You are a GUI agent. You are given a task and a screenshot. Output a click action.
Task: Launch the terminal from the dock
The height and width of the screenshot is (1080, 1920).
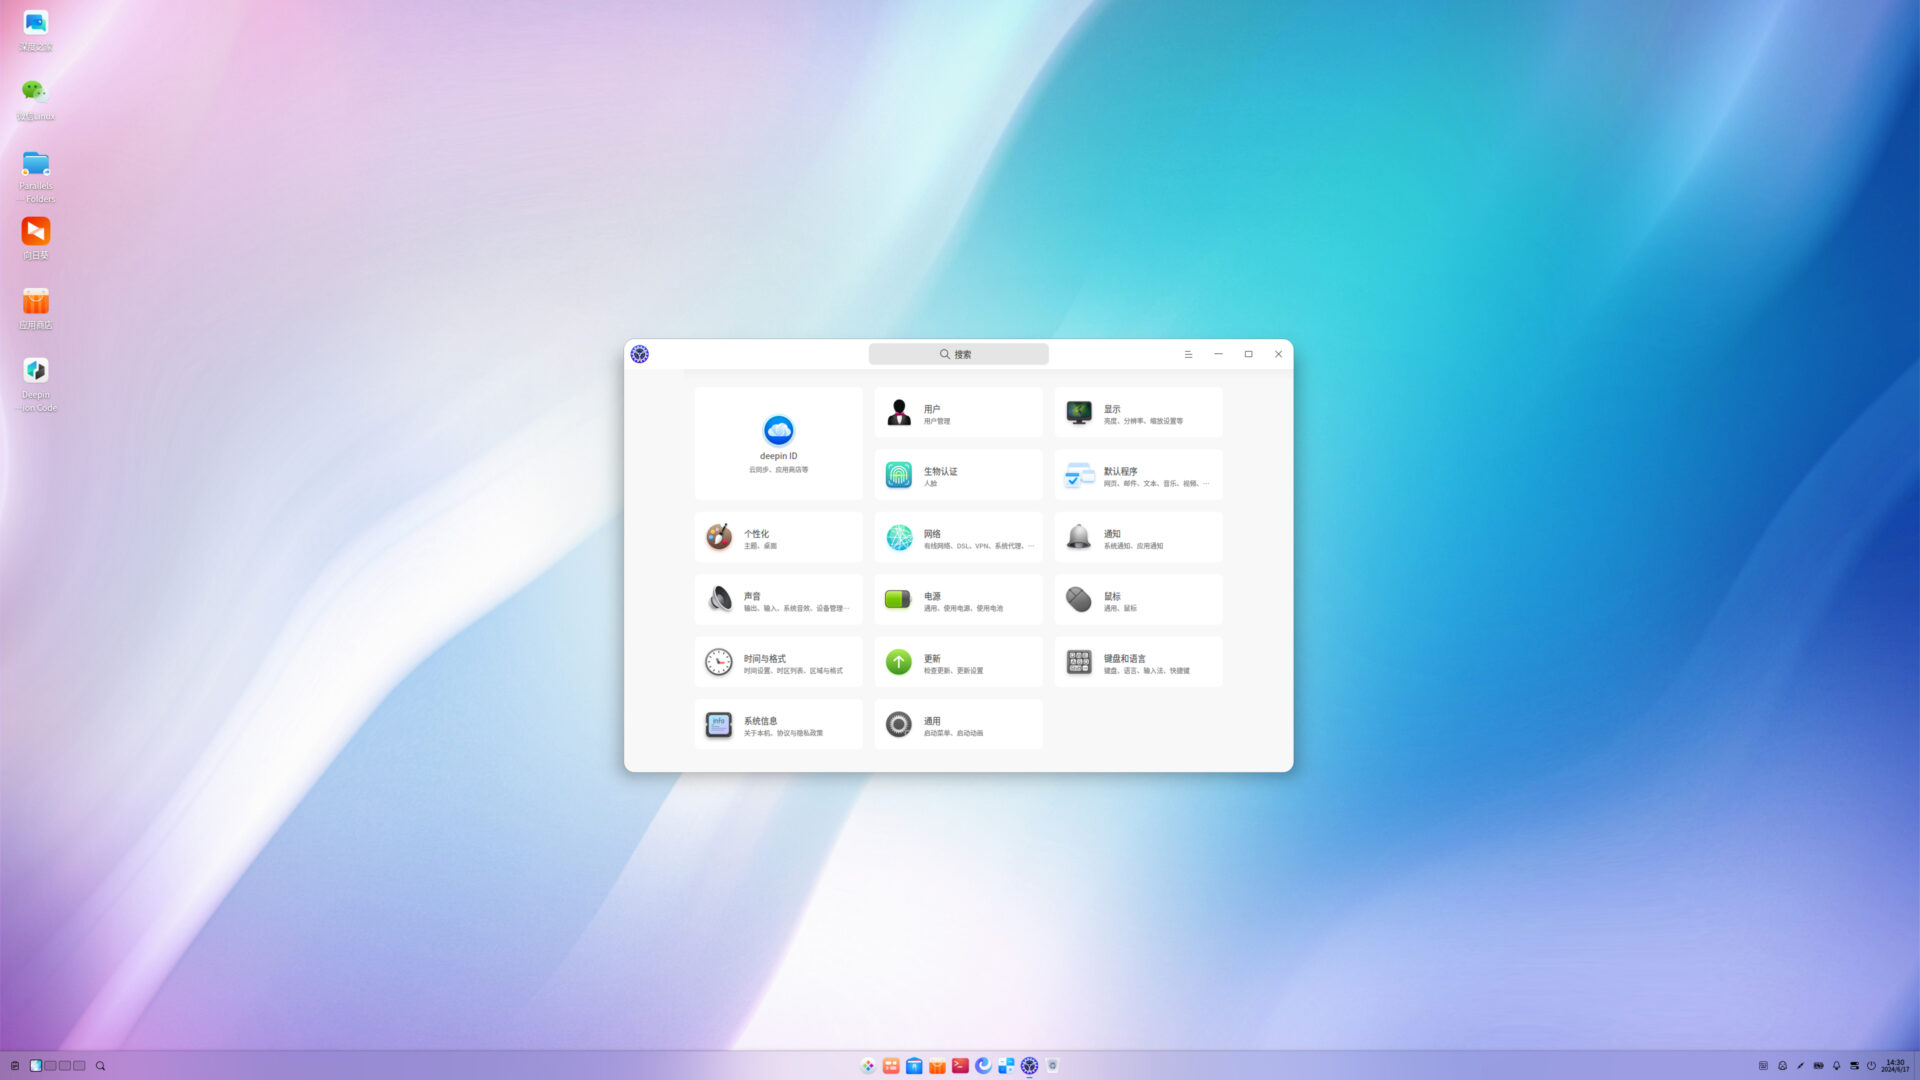coord(960,1066)
